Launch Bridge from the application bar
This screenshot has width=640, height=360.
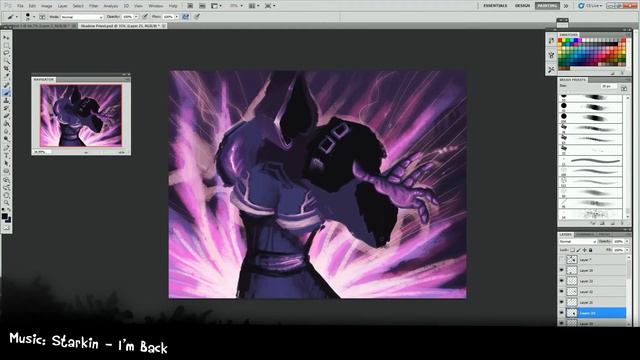click(190, 6)
